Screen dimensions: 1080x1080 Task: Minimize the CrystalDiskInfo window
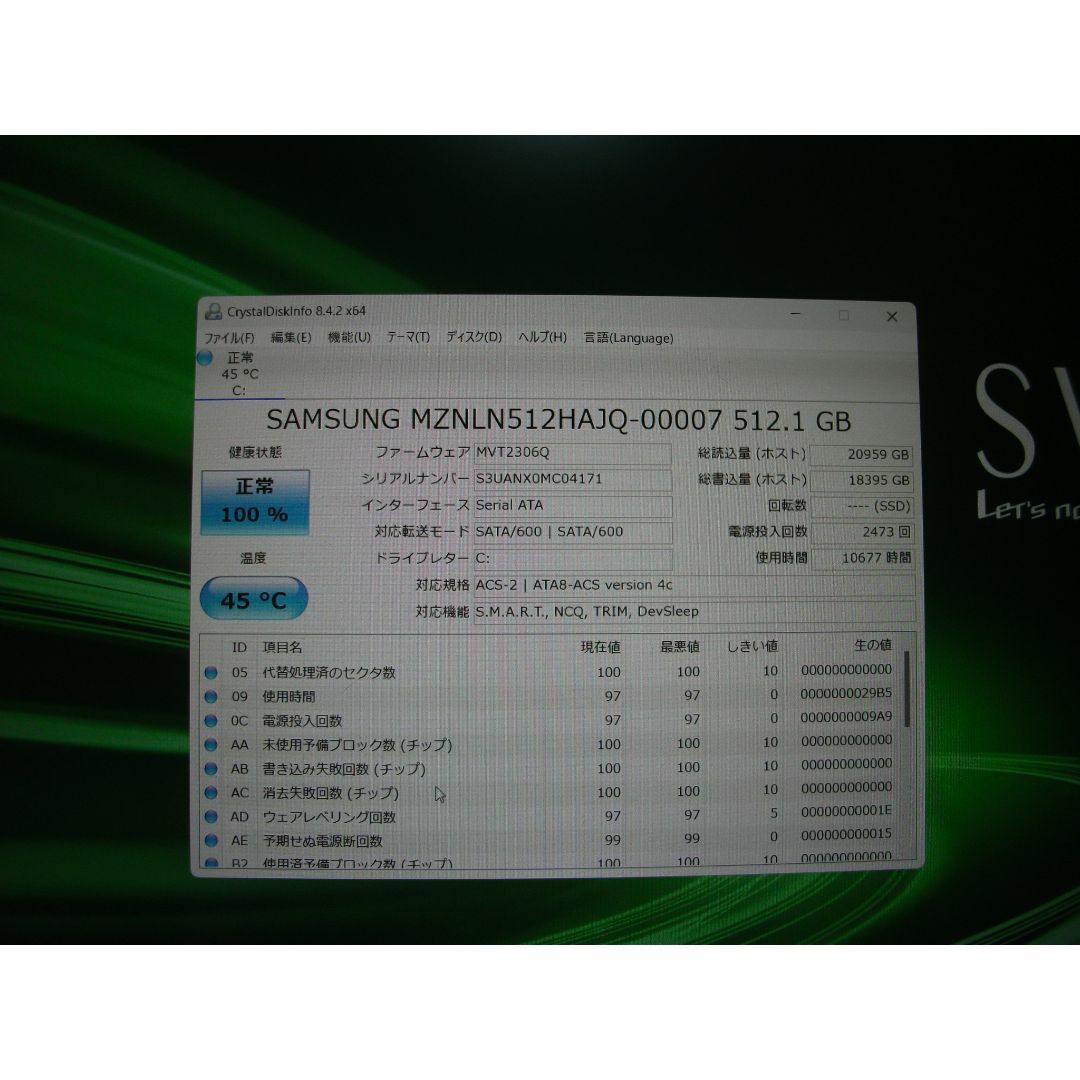coord(795,315)
